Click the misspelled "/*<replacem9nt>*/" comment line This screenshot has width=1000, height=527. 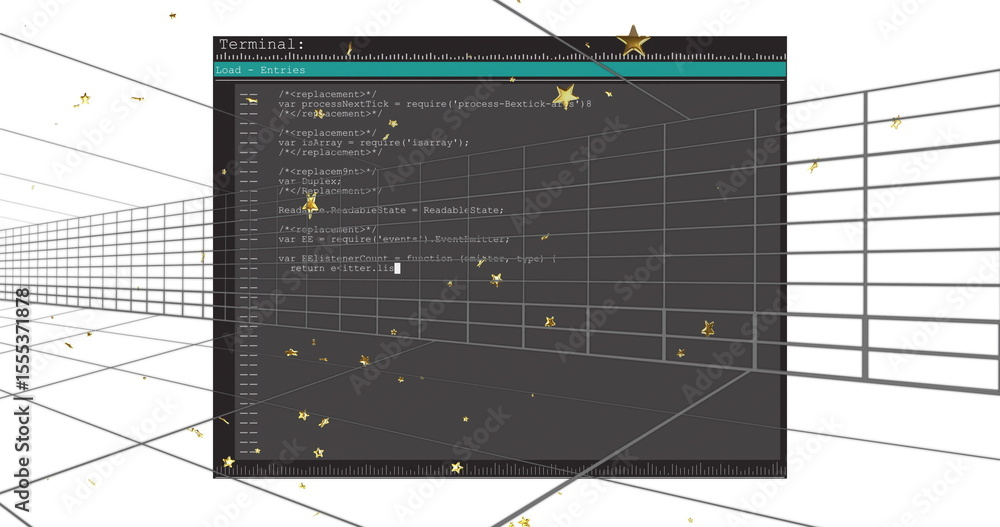[x=330, y=172]
